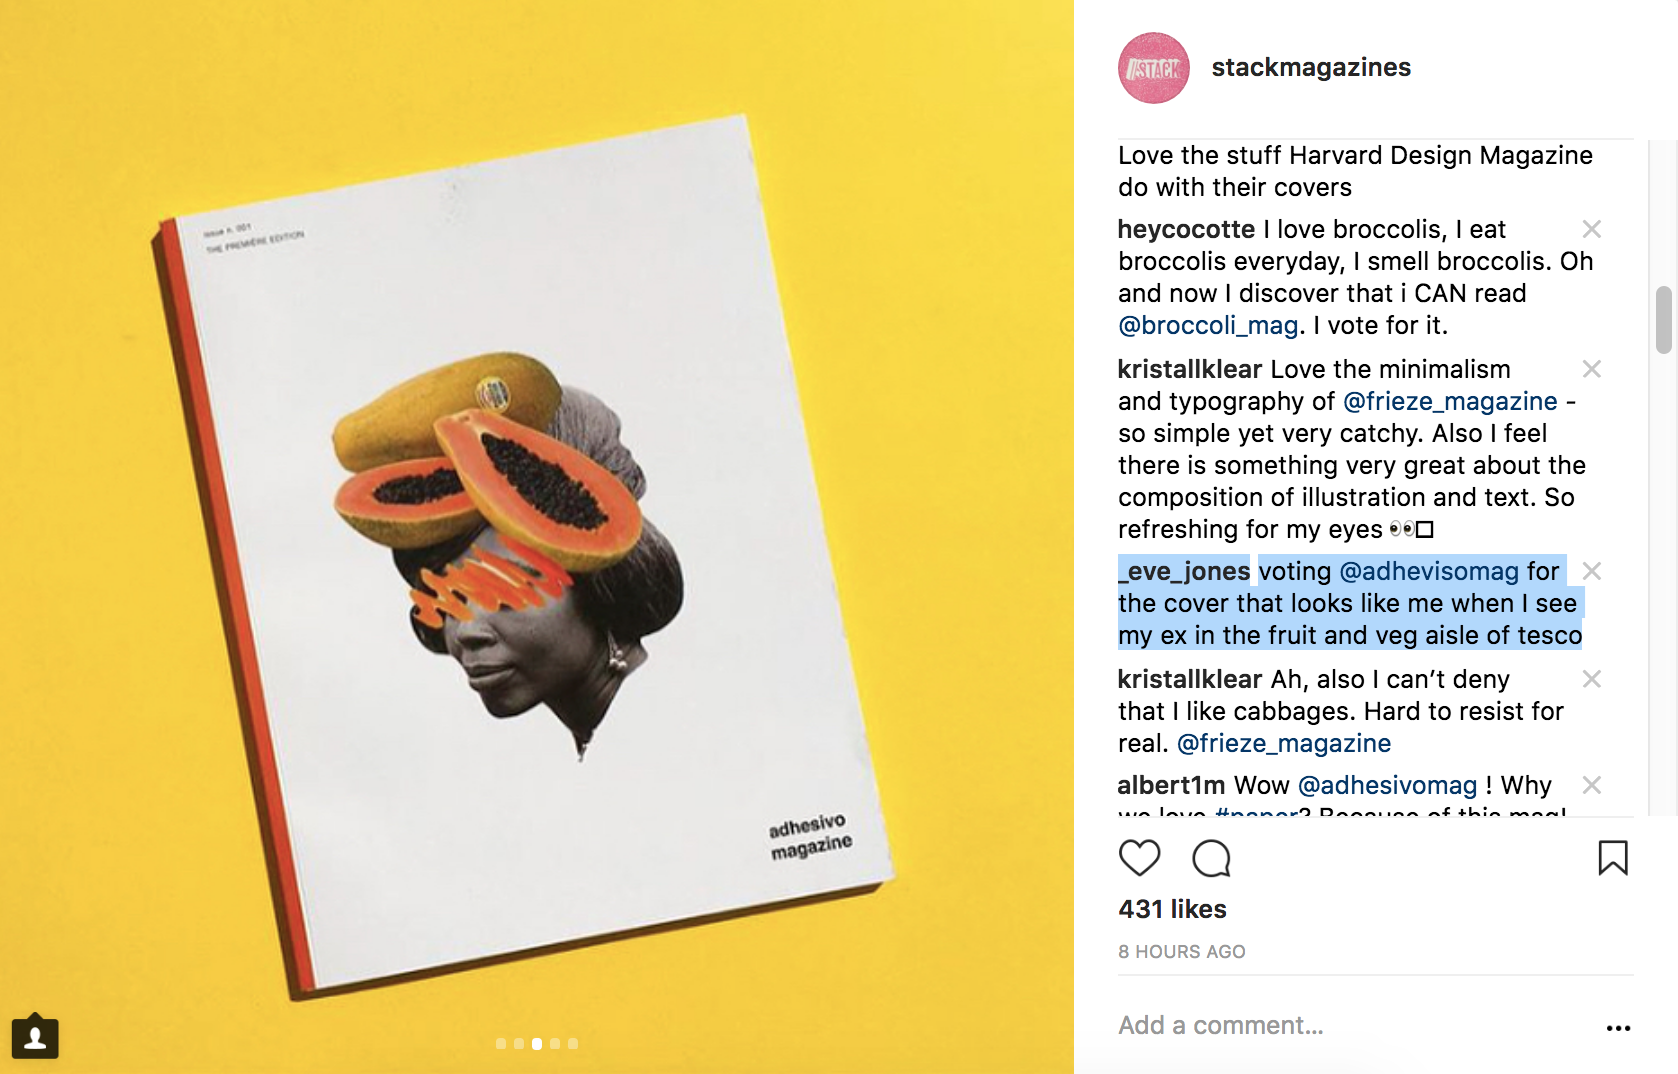Remove first kristallklear comment with X
The image size is (1678, 1074).
click(1592, 369)
